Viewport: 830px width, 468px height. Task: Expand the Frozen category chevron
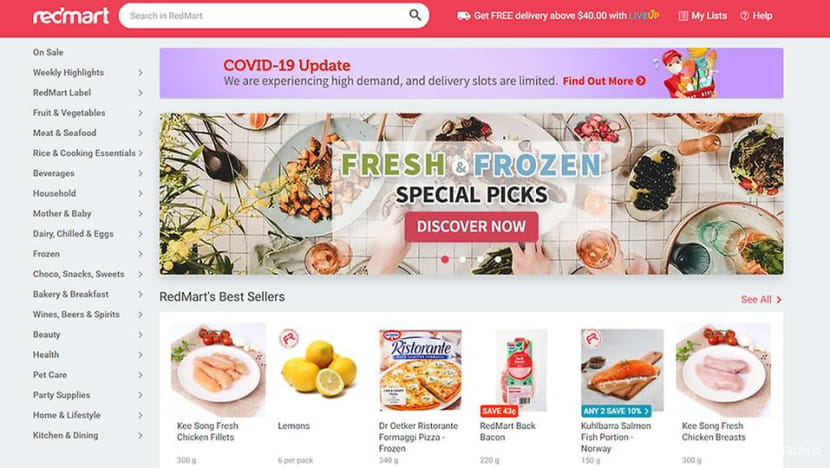pyautogui.click(x=140, y=254)
